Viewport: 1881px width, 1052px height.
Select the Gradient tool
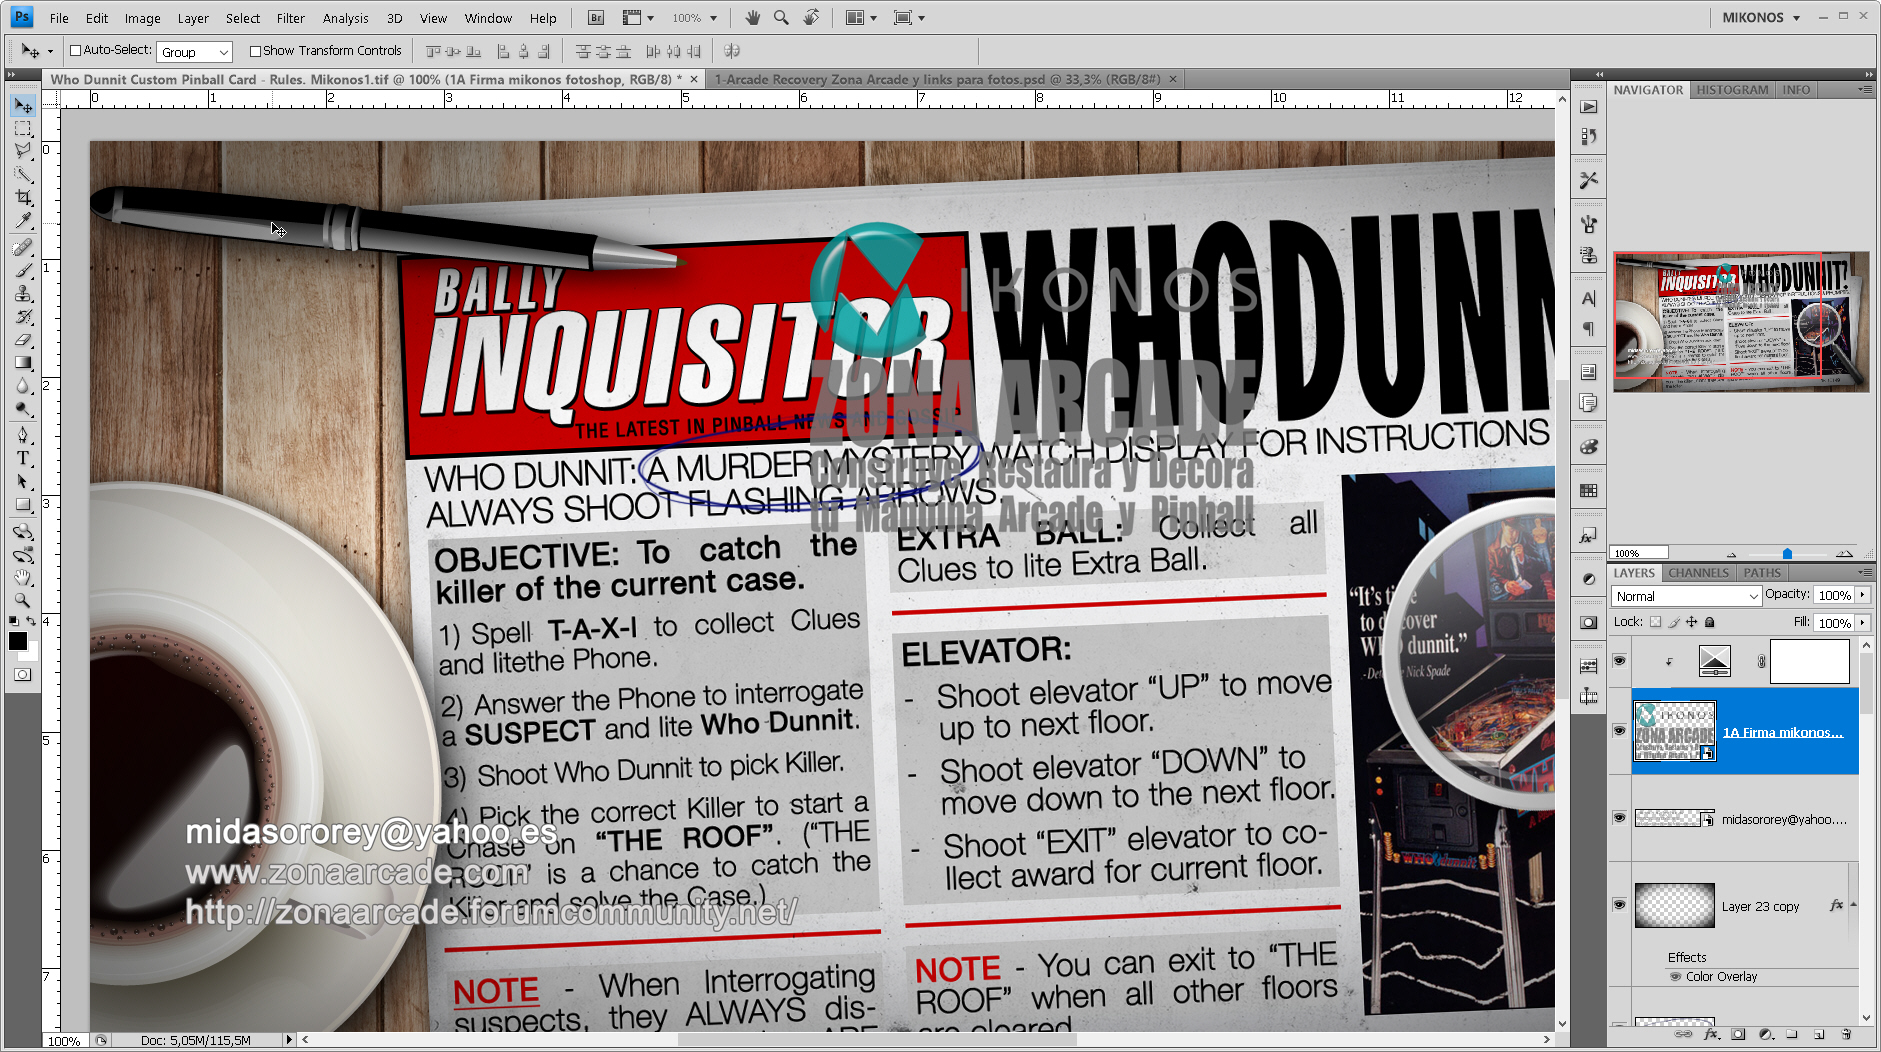(22, 363)
